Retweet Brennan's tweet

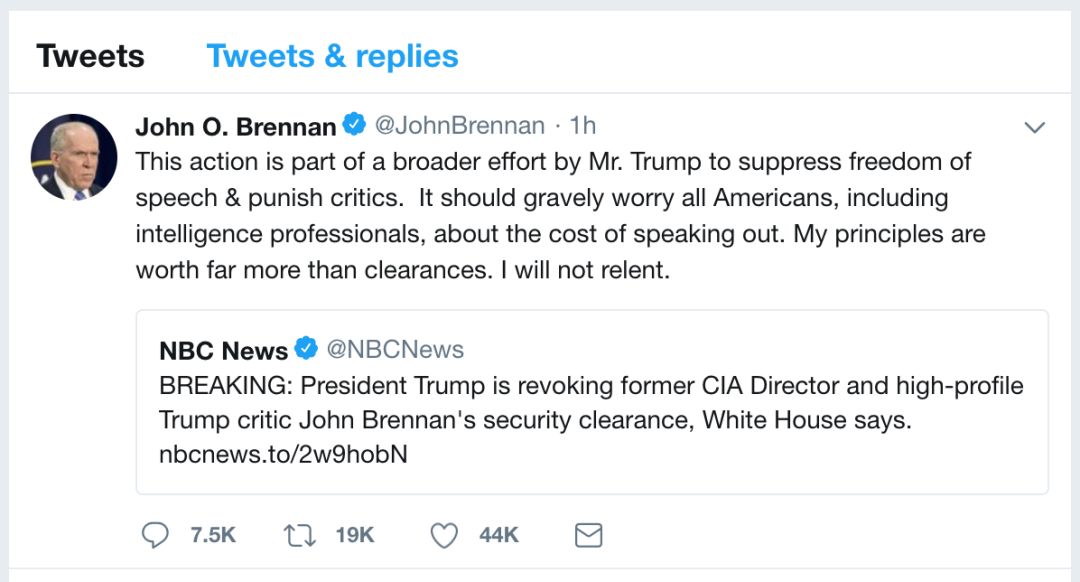[299, 535]
